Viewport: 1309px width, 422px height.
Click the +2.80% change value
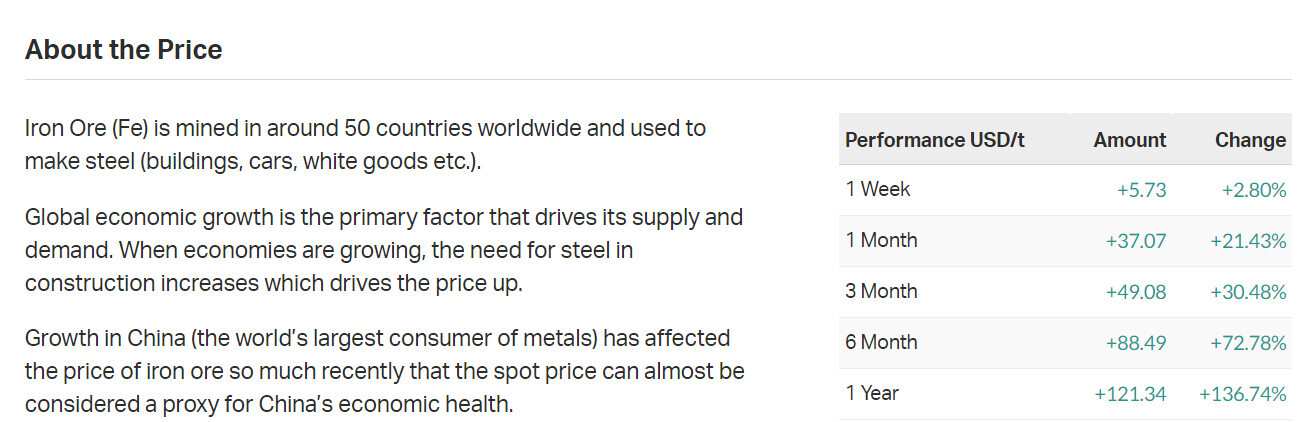1254,190
